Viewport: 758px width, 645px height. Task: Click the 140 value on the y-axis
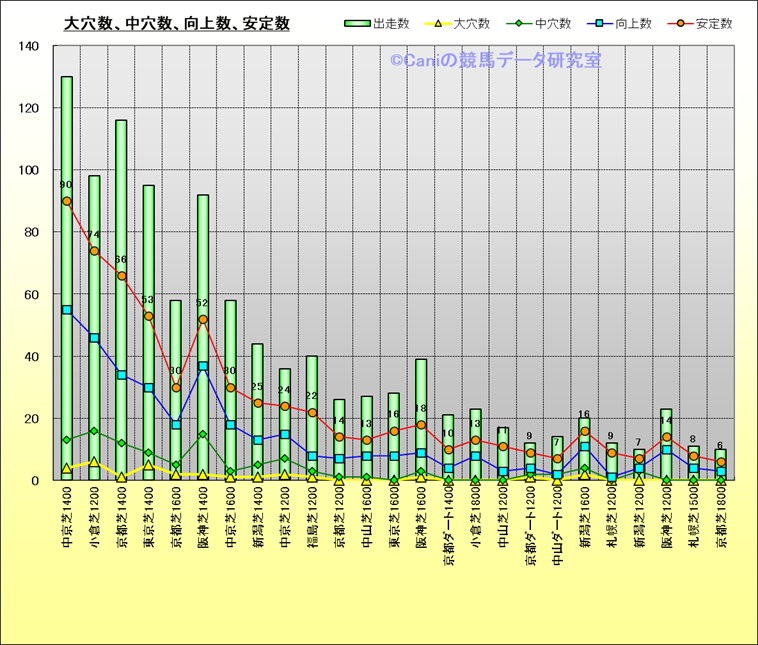[29, 46]
